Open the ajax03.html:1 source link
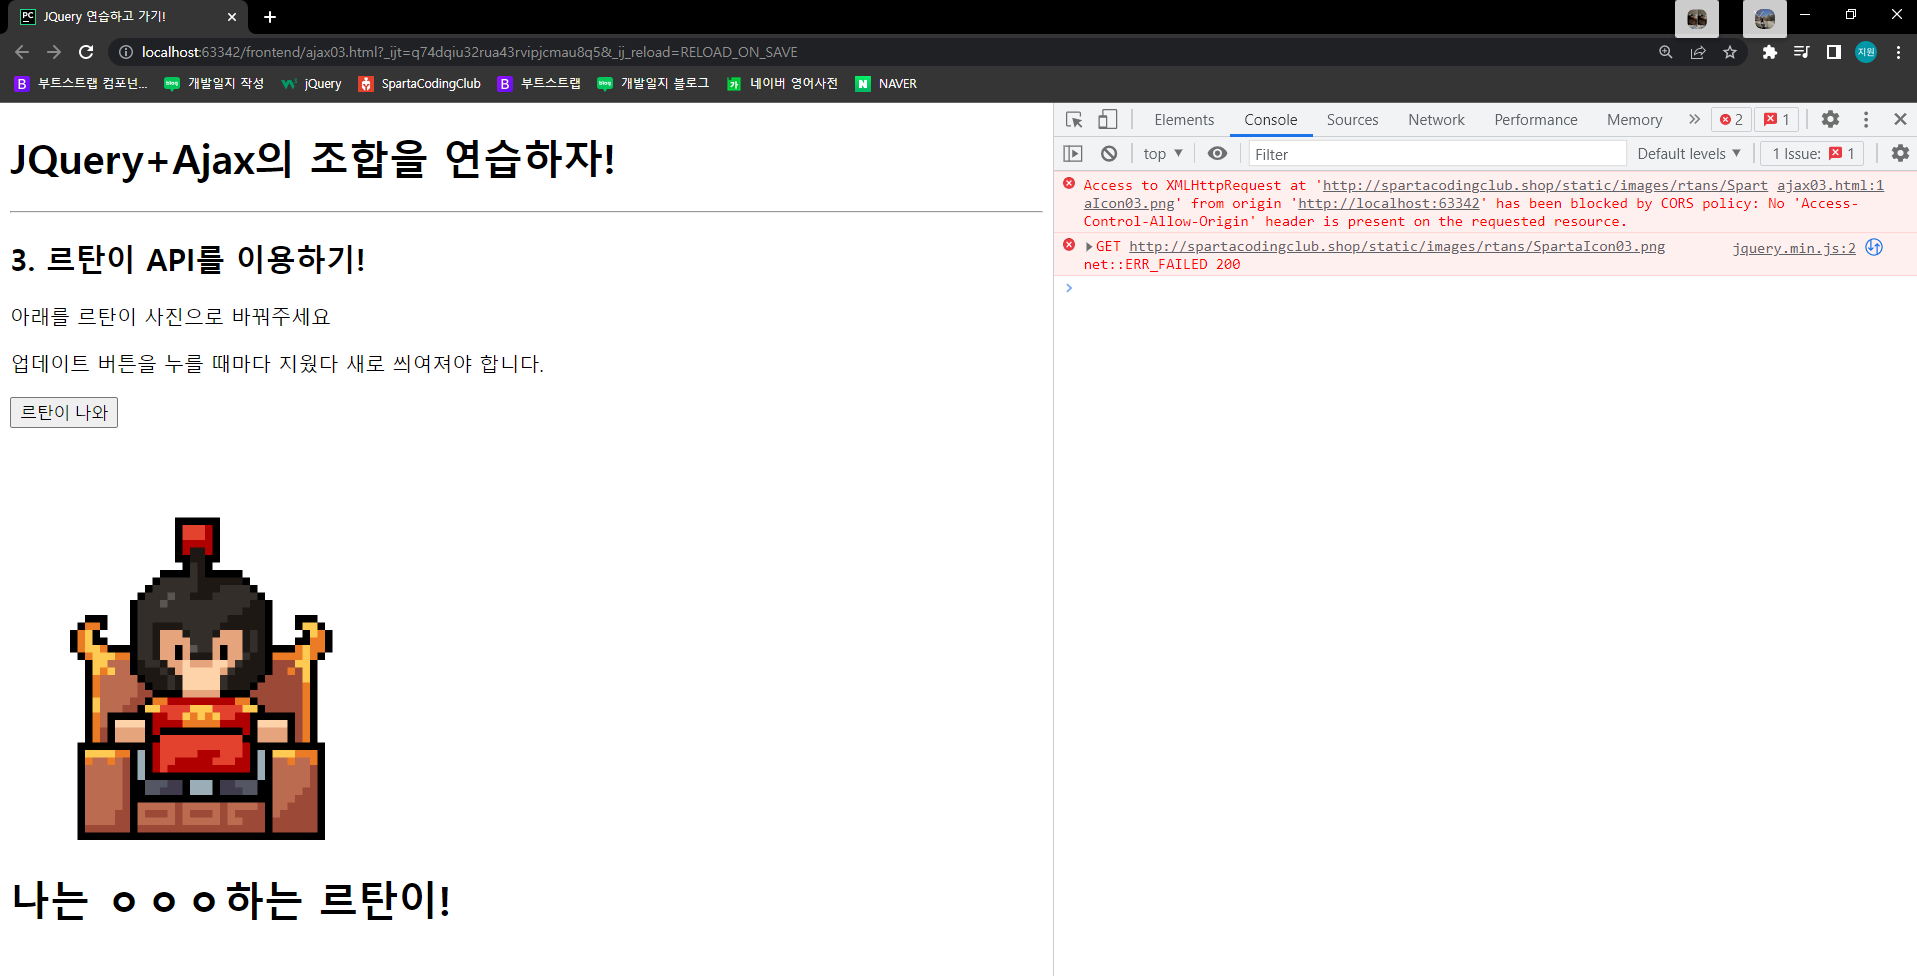The image size is (1917, 976). (1830, 185)
